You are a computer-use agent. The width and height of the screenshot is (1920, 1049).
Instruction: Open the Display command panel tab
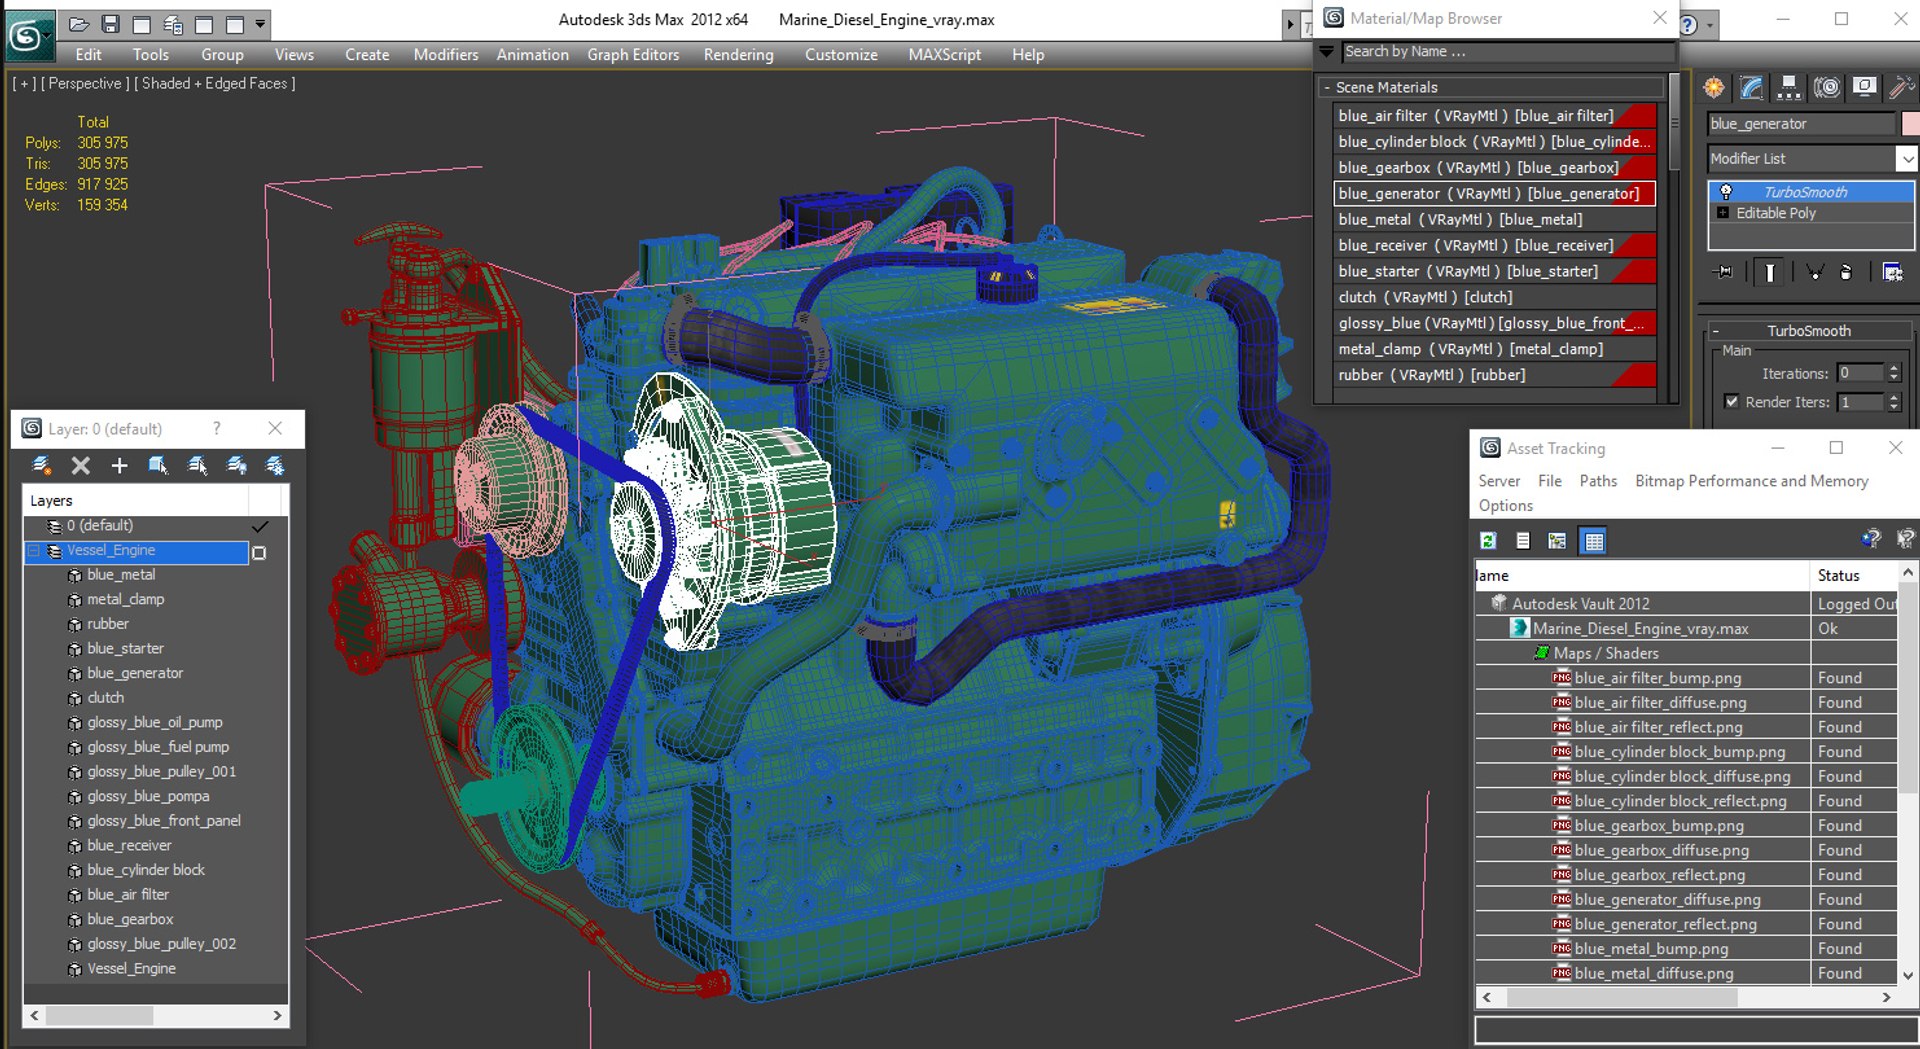click(1864, 88)
